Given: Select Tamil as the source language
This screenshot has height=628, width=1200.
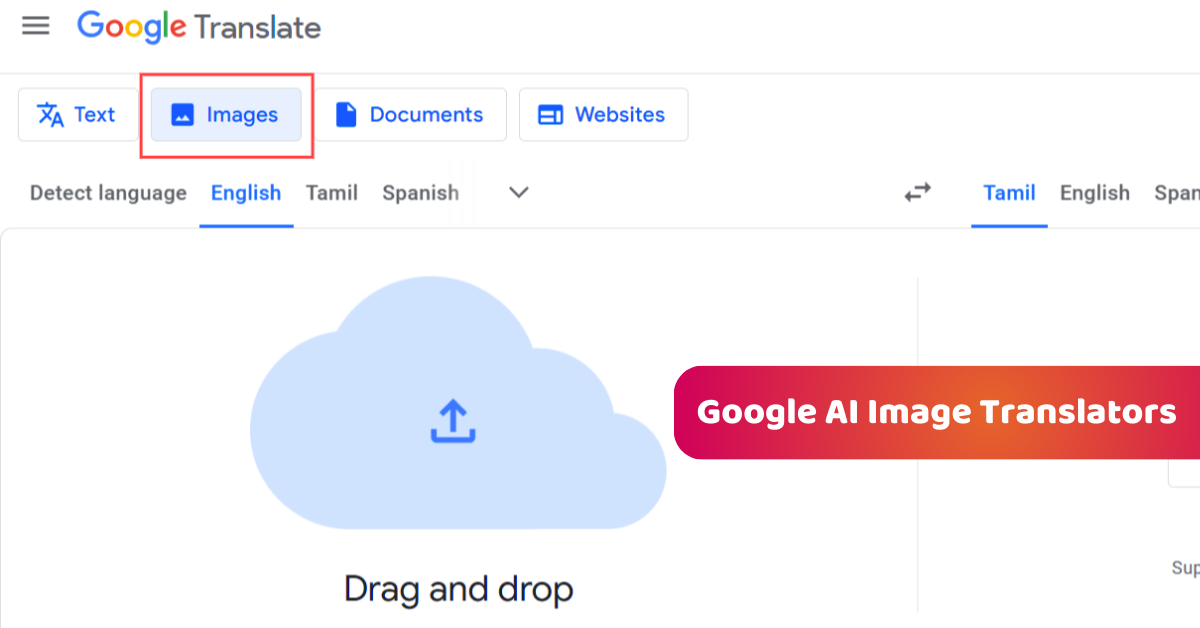Looking at the screenshot, I should pyautogui.click(x=331, y=192).
